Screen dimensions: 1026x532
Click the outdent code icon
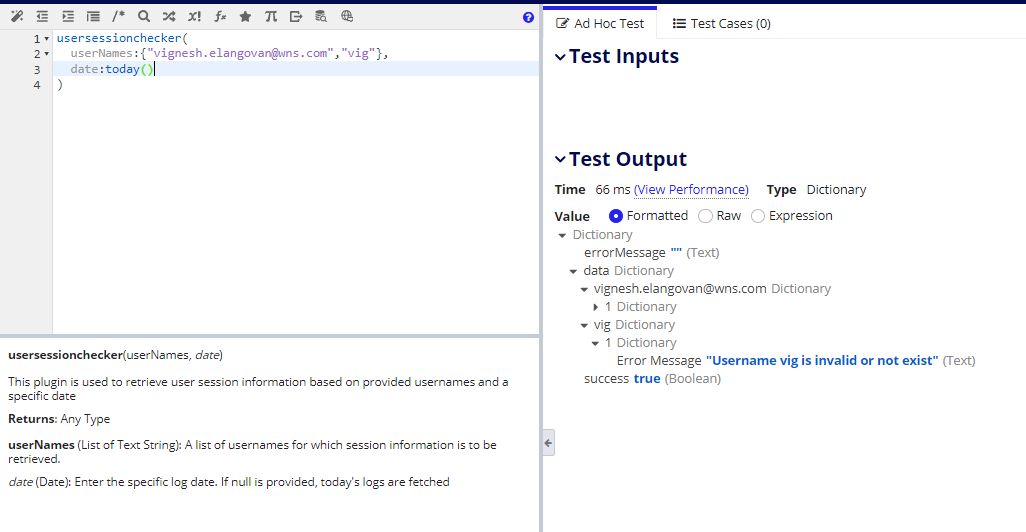43,16
